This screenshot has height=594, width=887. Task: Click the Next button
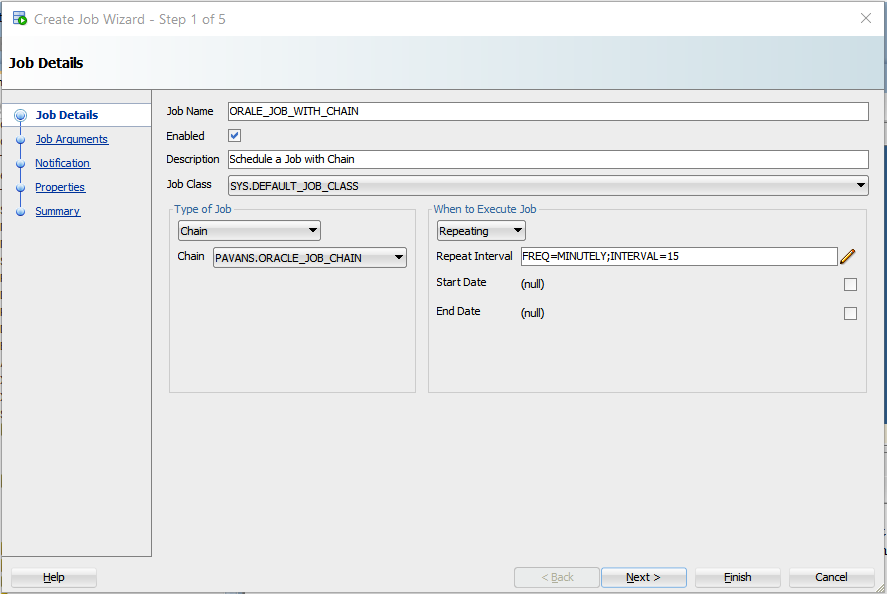[x=644, y=578]
